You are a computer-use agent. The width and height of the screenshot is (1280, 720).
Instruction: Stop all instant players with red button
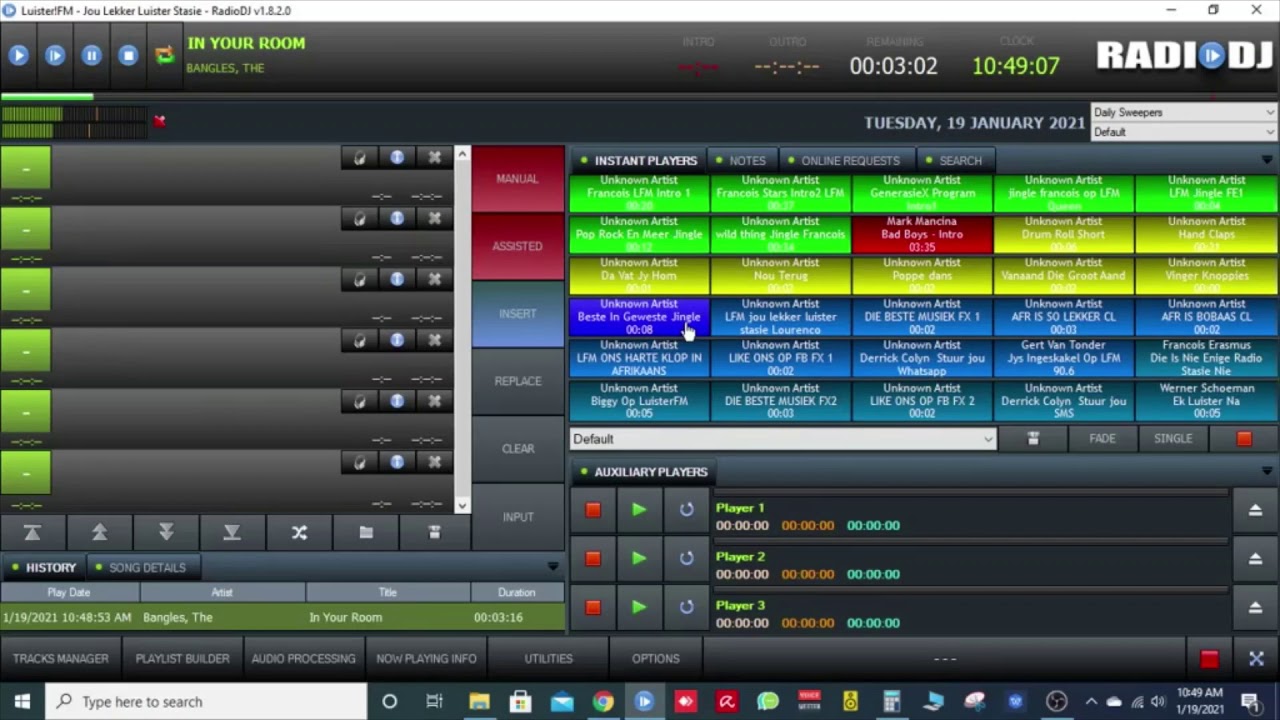pos(1244,439)
